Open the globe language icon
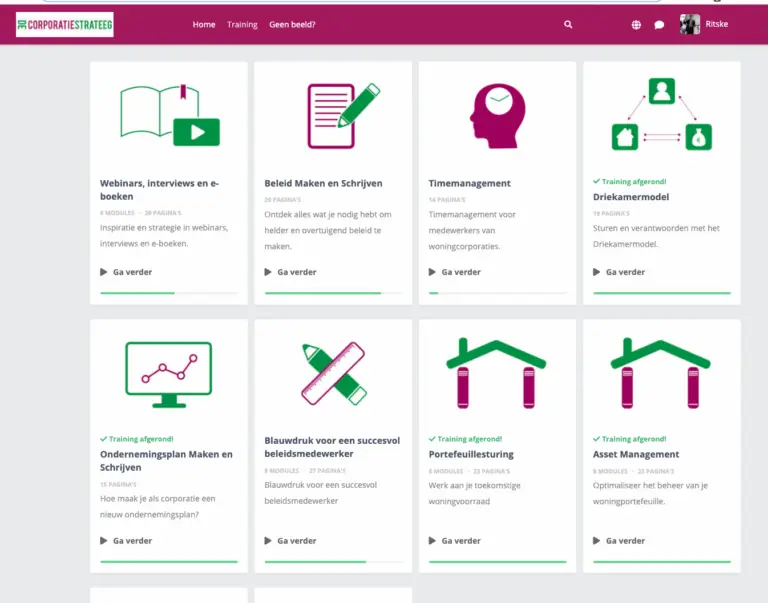Viewport: 768px width, 603px height. (636, 25)
